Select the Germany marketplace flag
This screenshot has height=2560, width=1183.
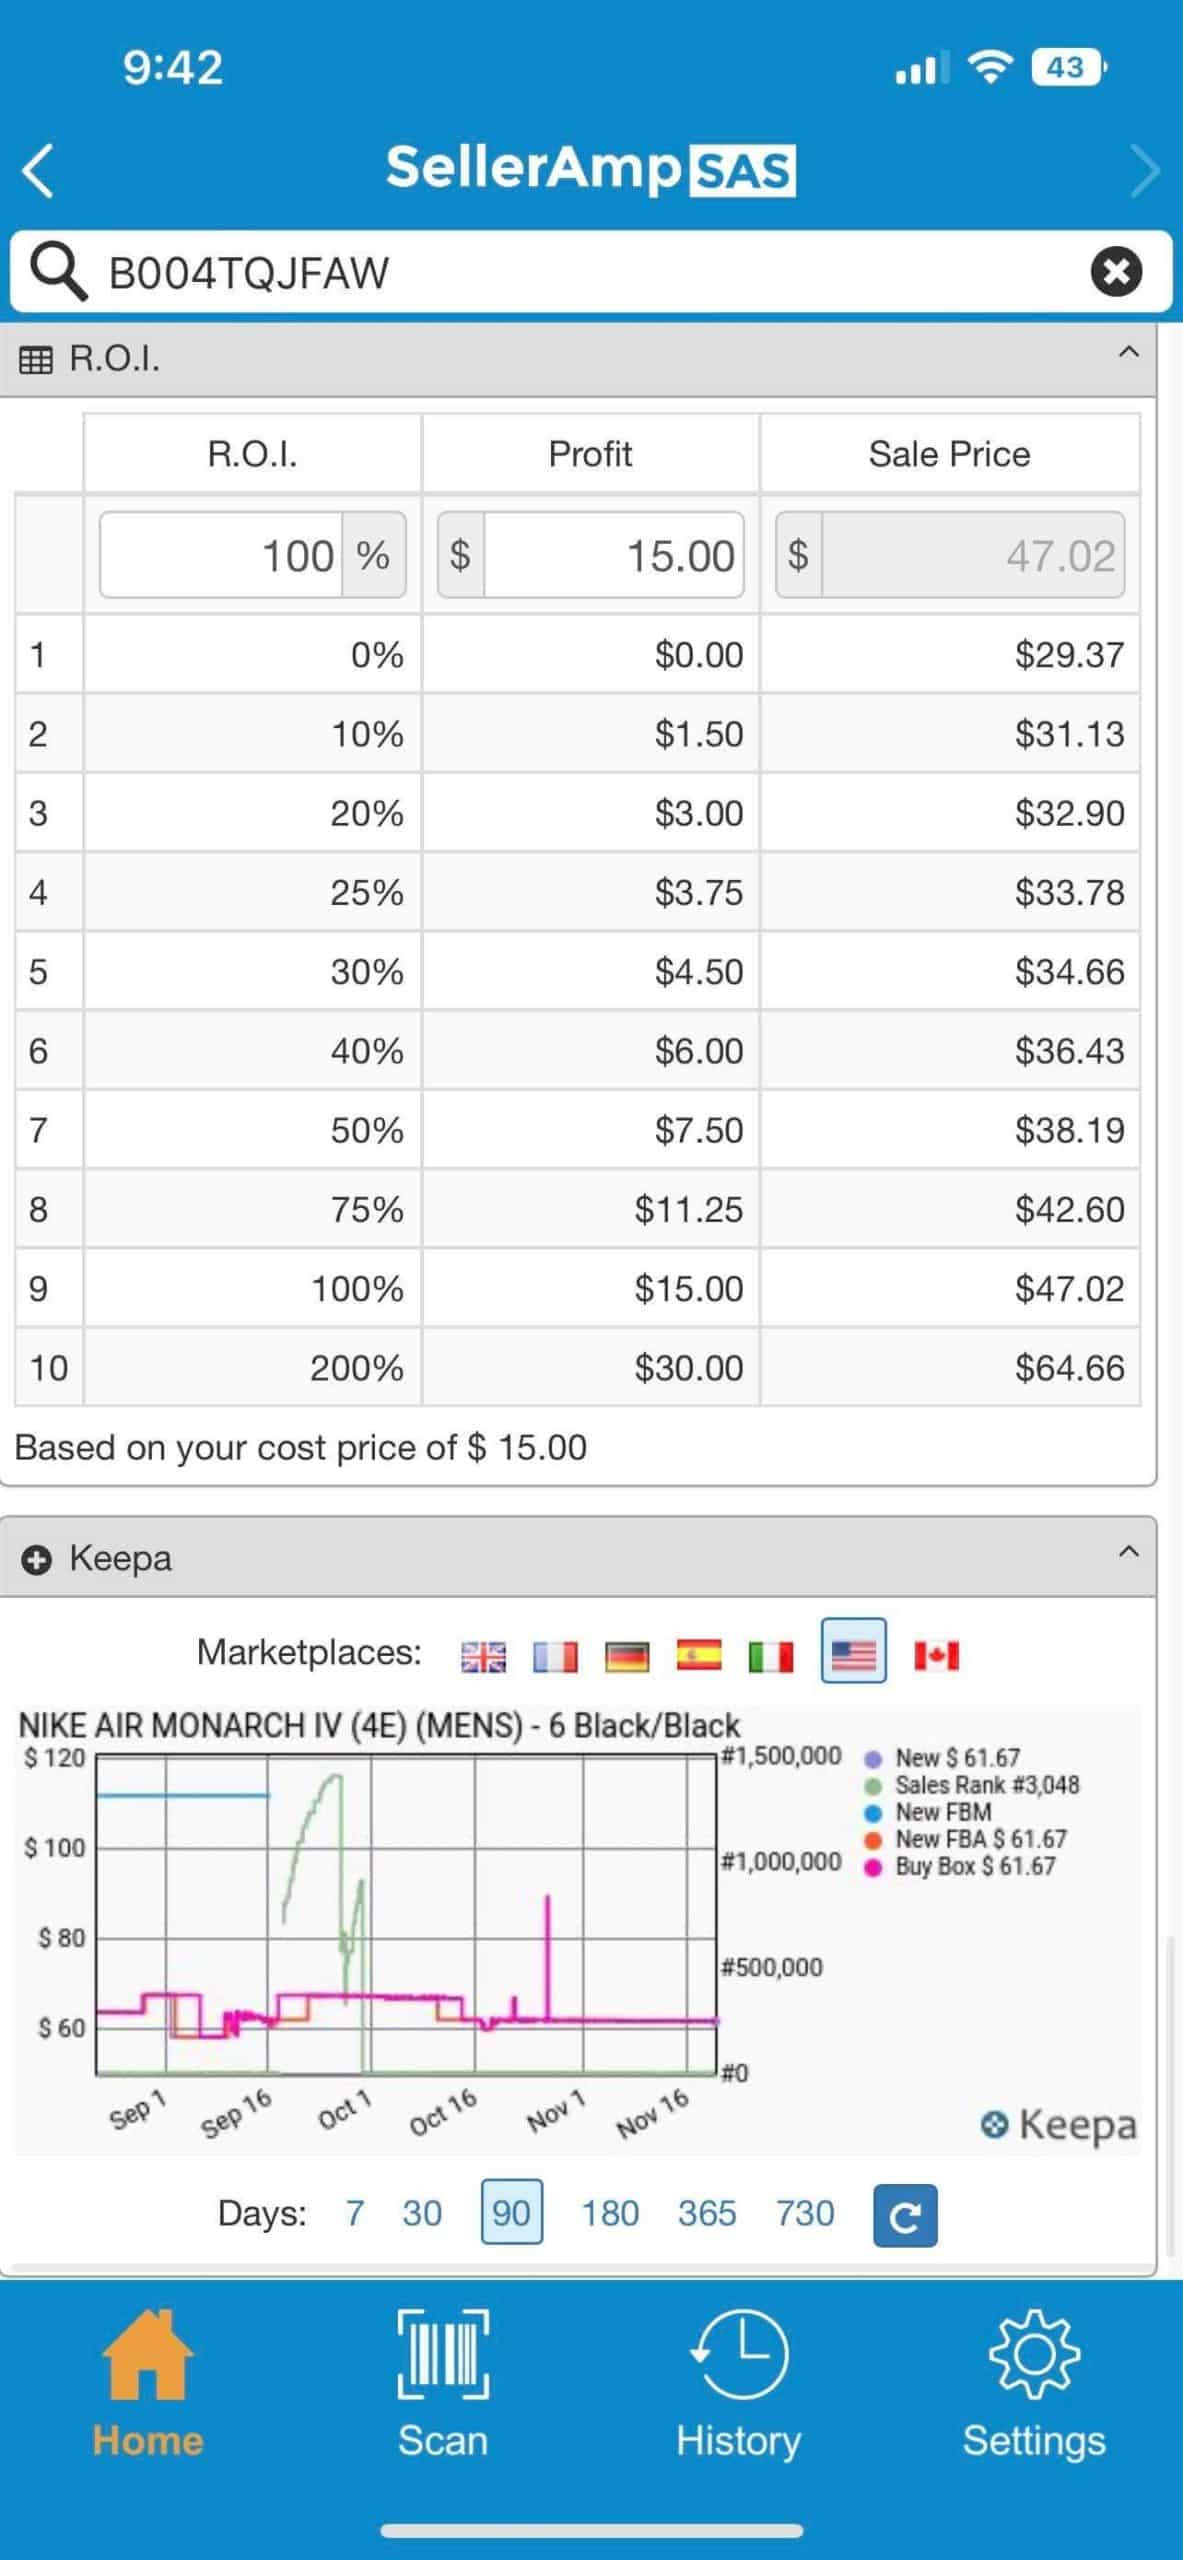click(x=628, y=1656)
